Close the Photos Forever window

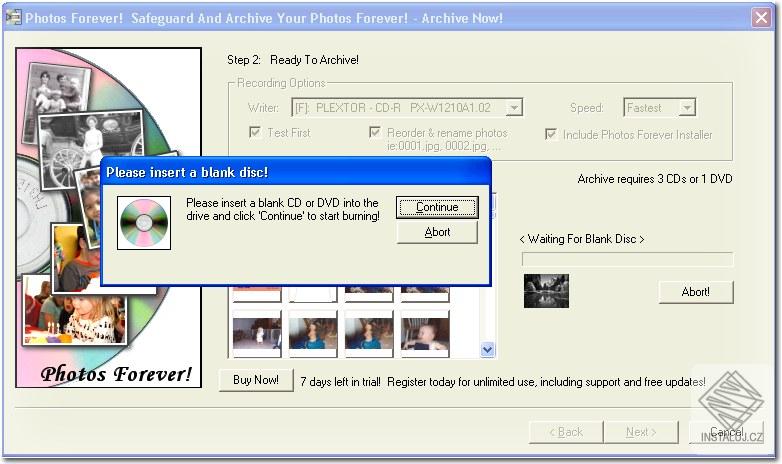tap(761, 18)
